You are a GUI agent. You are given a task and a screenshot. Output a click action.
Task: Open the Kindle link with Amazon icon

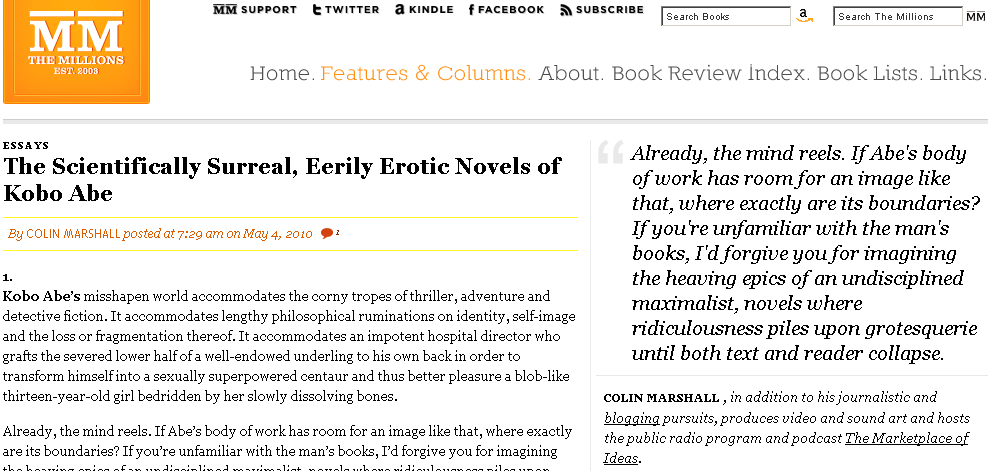coord(400,9)
